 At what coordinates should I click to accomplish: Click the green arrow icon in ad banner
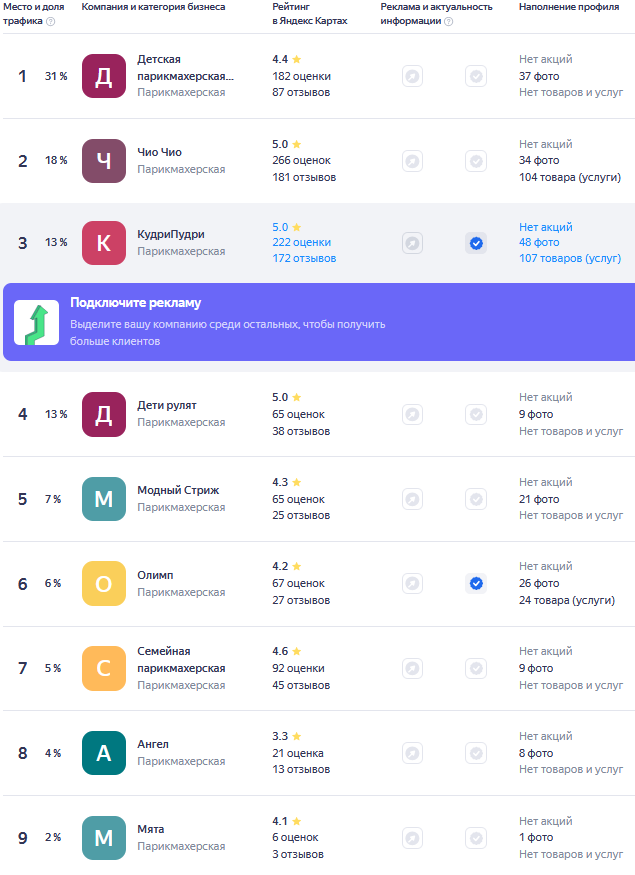[36, 321]
